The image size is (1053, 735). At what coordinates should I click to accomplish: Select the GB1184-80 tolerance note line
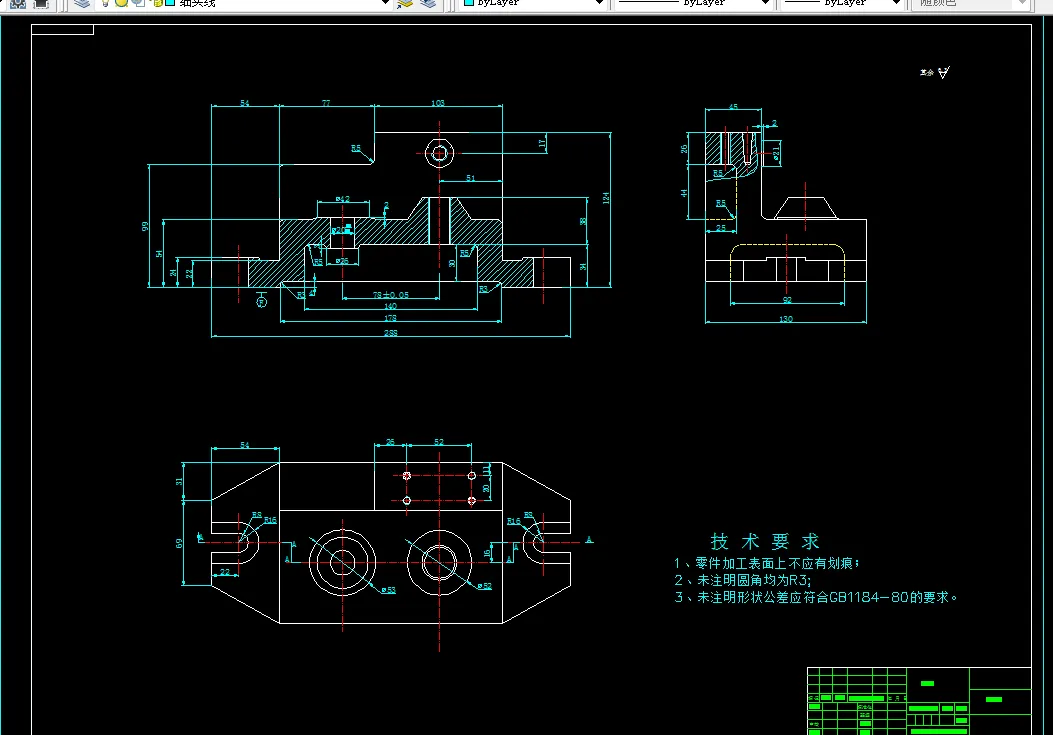point(815,597)
